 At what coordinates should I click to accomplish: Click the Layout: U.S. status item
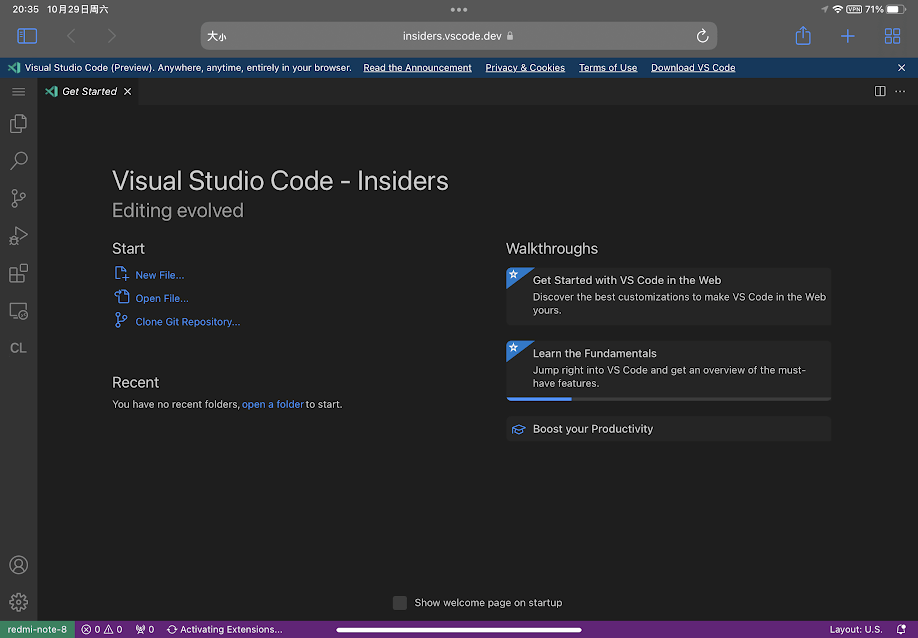855,629
